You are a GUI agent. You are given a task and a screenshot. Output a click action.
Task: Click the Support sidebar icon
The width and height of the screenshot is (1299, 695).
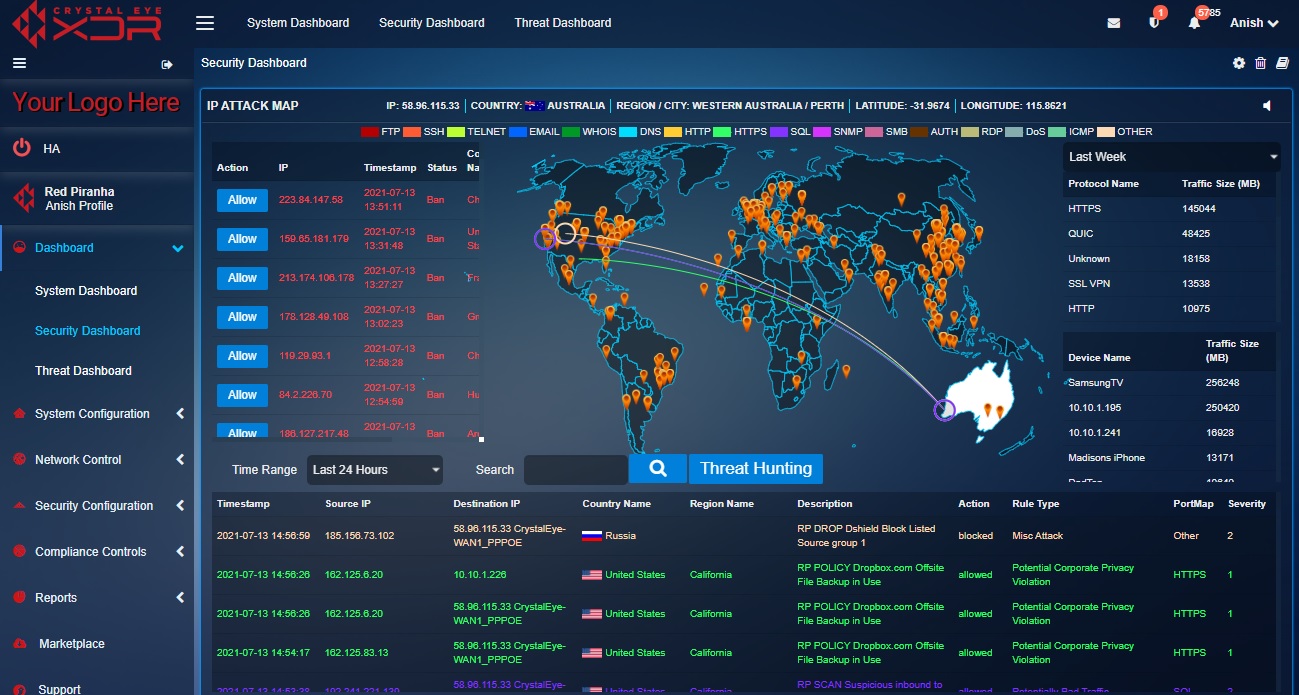coord(19,689)
